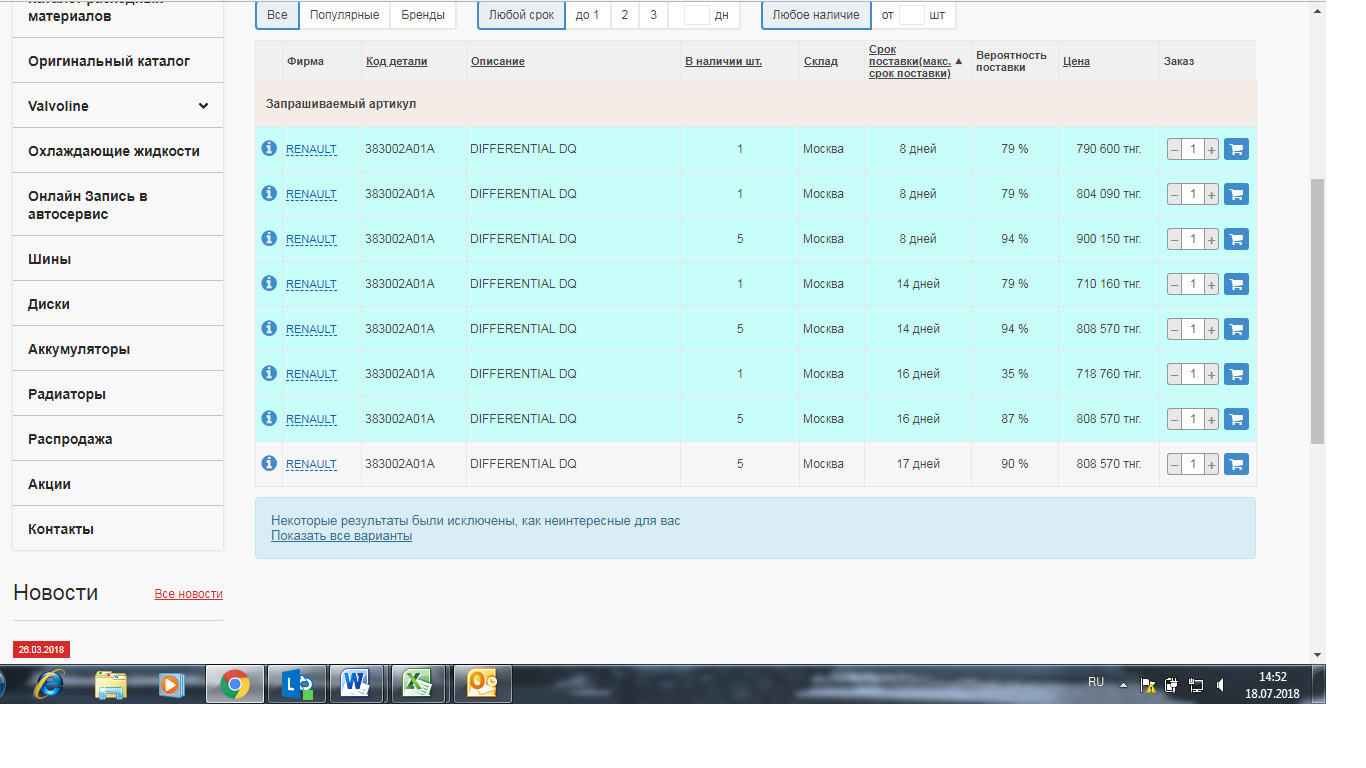The image size is (1366, 768).
Task: Open RENAULT link in 900 150 тнг. row
Action: pos(311,239)
